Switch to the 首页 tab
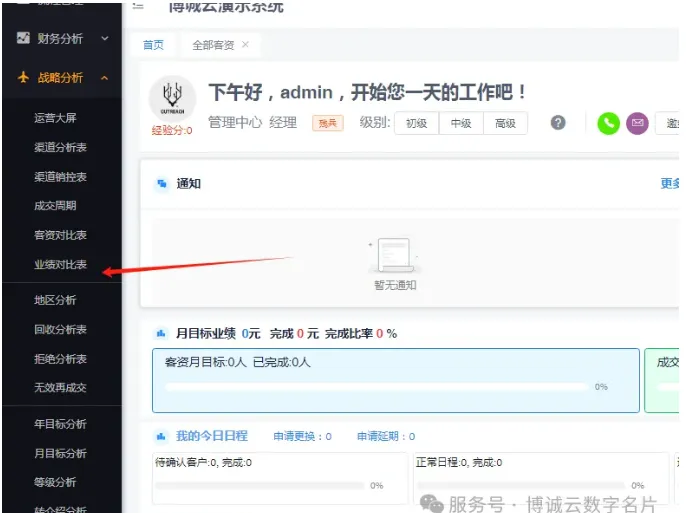686x513 pixels. click(153, 45)
